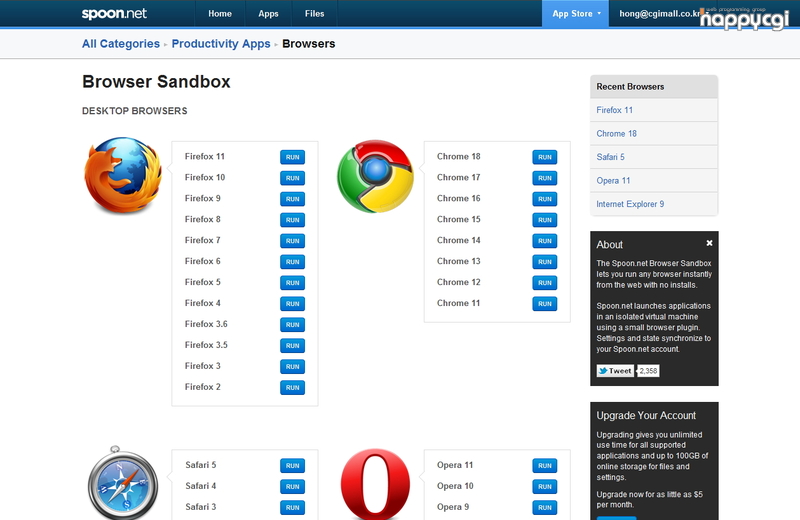
Task: Run Firefox 2
Action: 292,387
